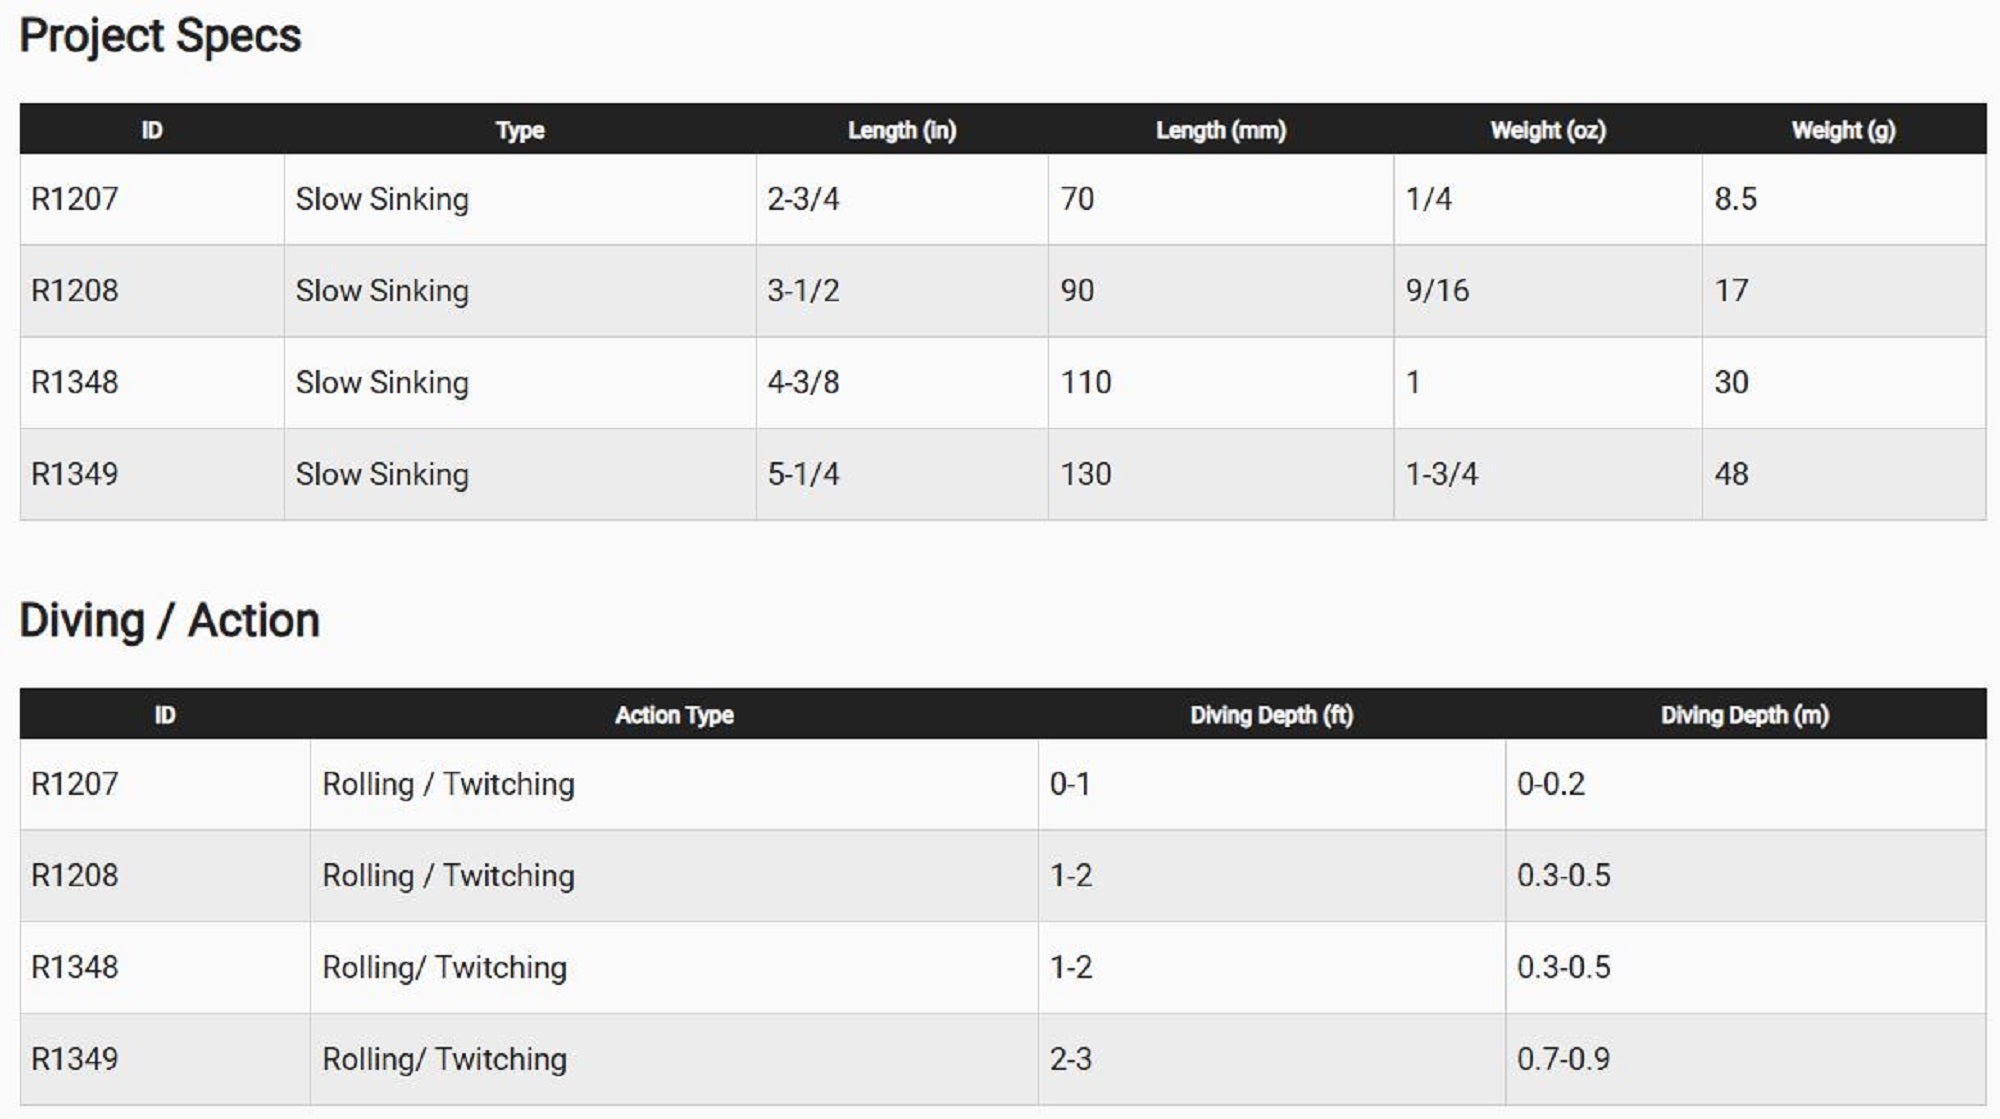This screenshot has height=1119, width=2000.
Task: Click the 9/16 weight cell
Action: pyautogui.click(x=1437, y=291)
